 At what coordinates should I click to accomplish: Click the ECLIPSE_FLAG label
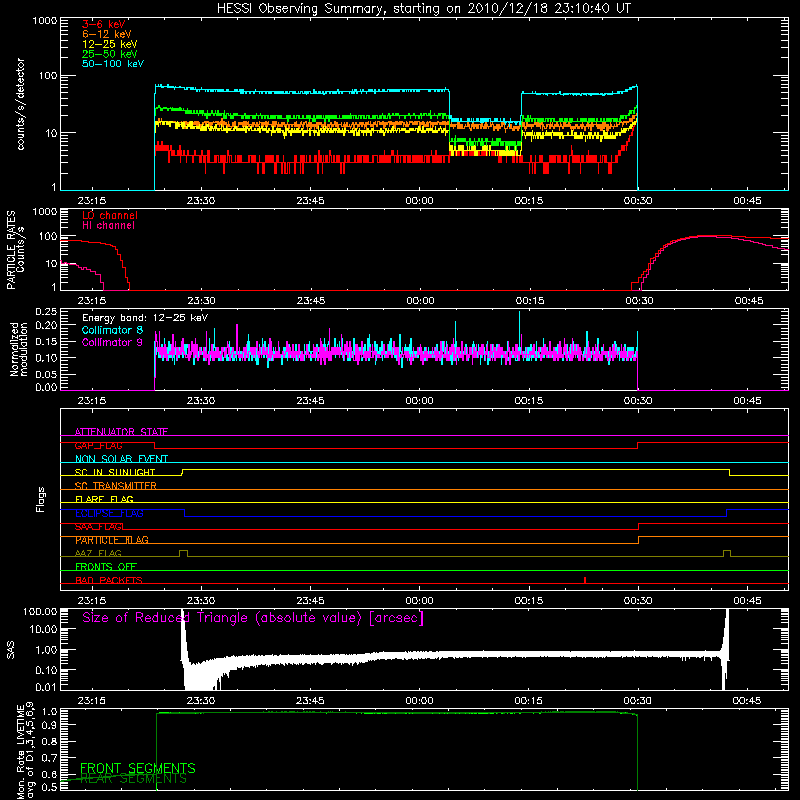tap(109, 513)
